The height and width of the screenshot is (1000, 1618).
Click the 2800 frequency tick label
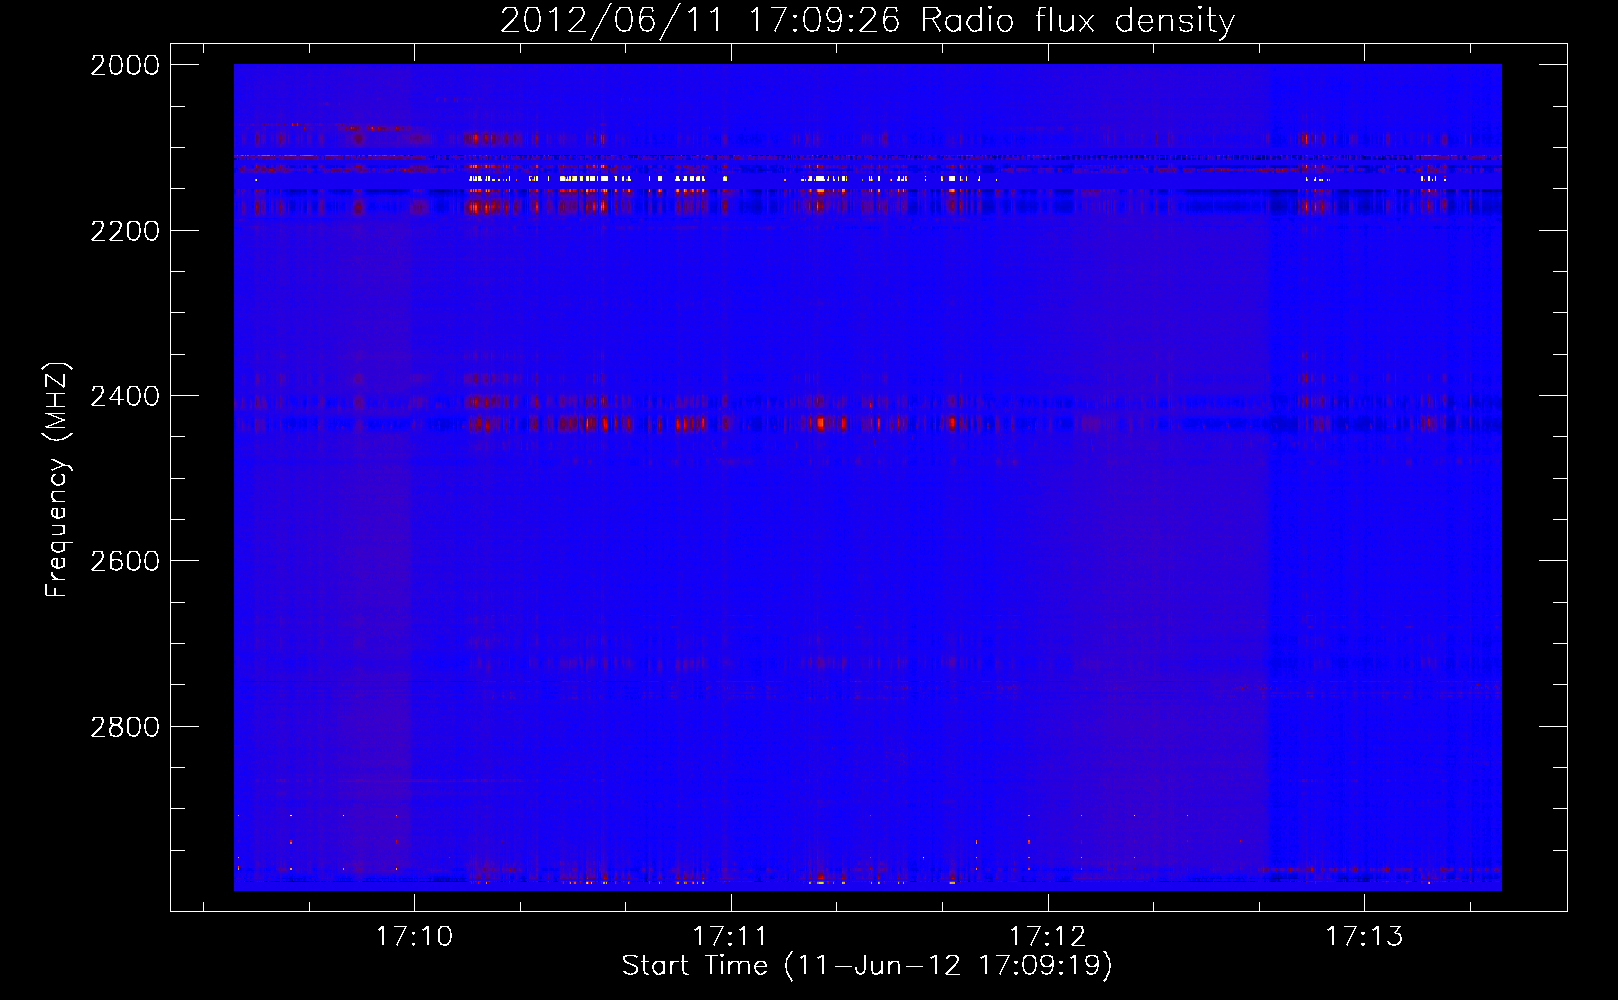[125, 727]
